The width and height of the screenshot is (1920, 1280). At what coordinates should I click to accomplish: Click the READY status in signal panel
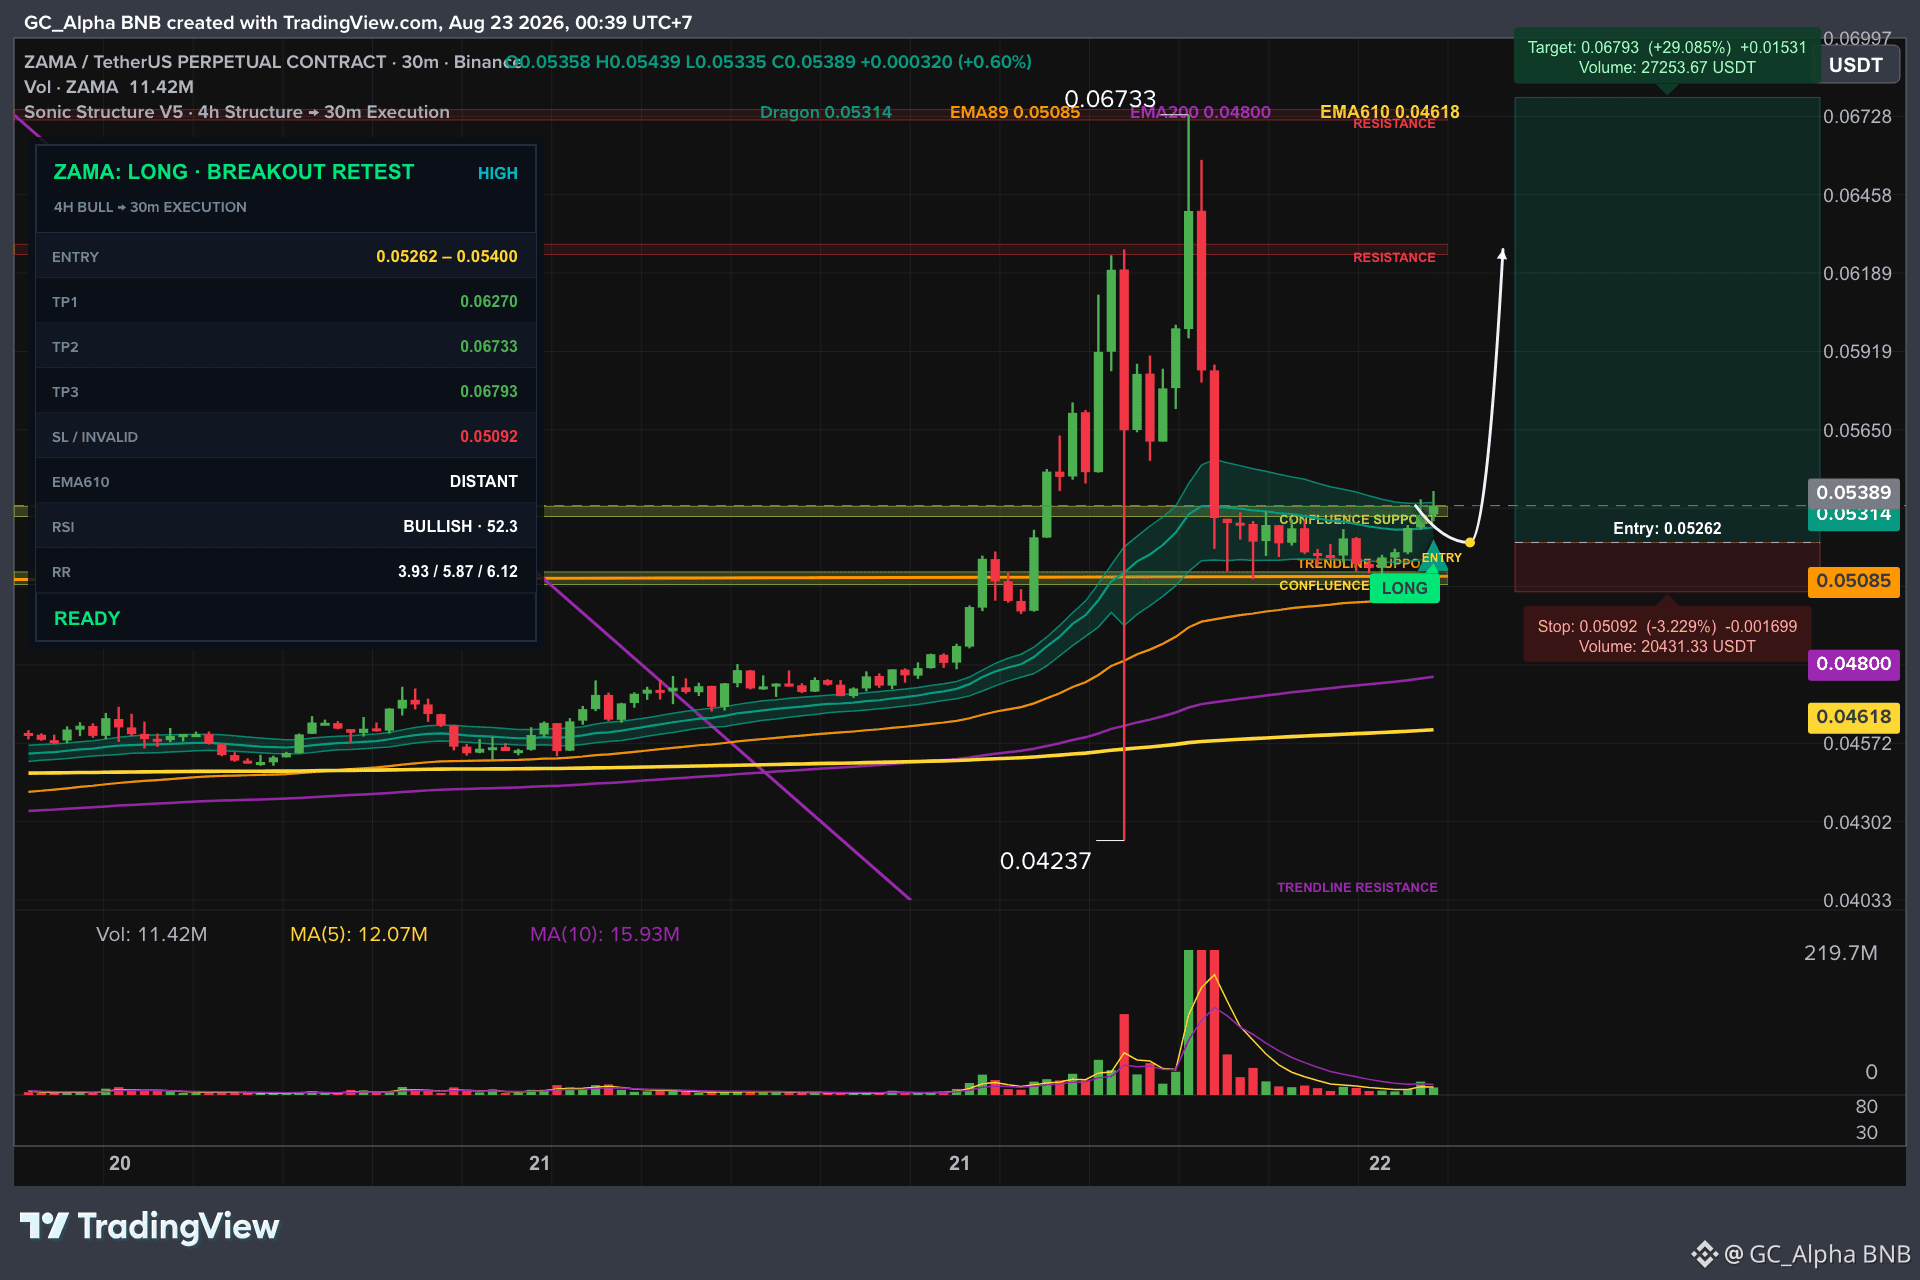click(x=87, y=618)
